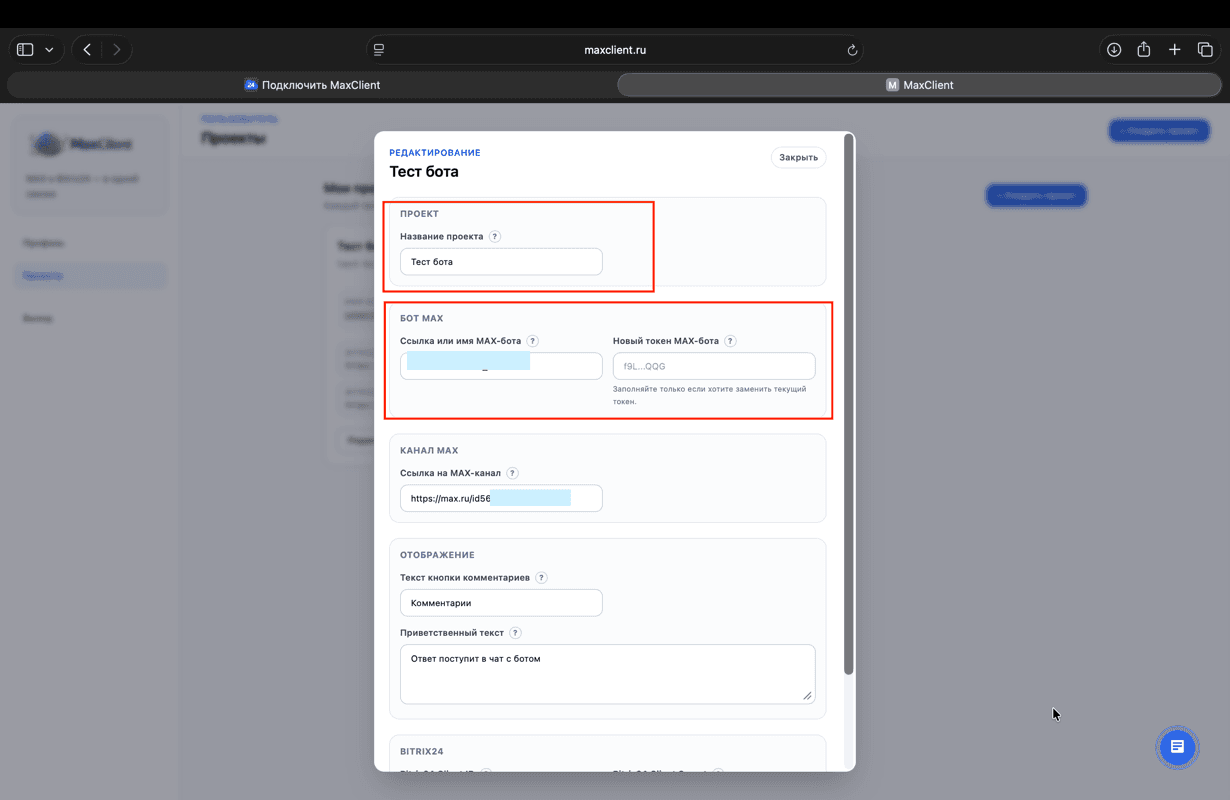Show Safari downloads
Image resolution: width=1230 pixels, height=800 pixels.
[x=1113, y=50]
